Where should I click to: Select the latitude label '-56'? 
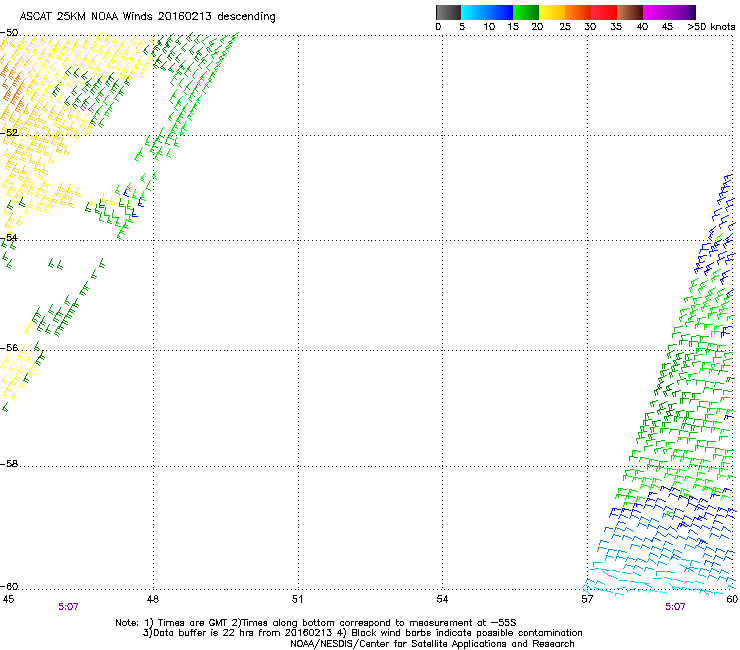9,348
